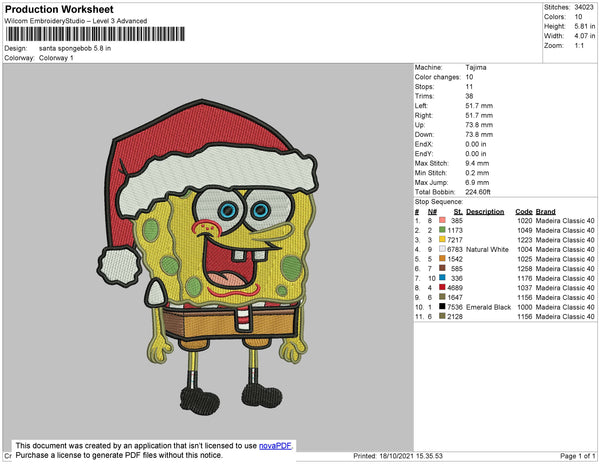The image size is (600, 464).
Task: Click the barcode under the worksheet title
Action: point(95,34)
